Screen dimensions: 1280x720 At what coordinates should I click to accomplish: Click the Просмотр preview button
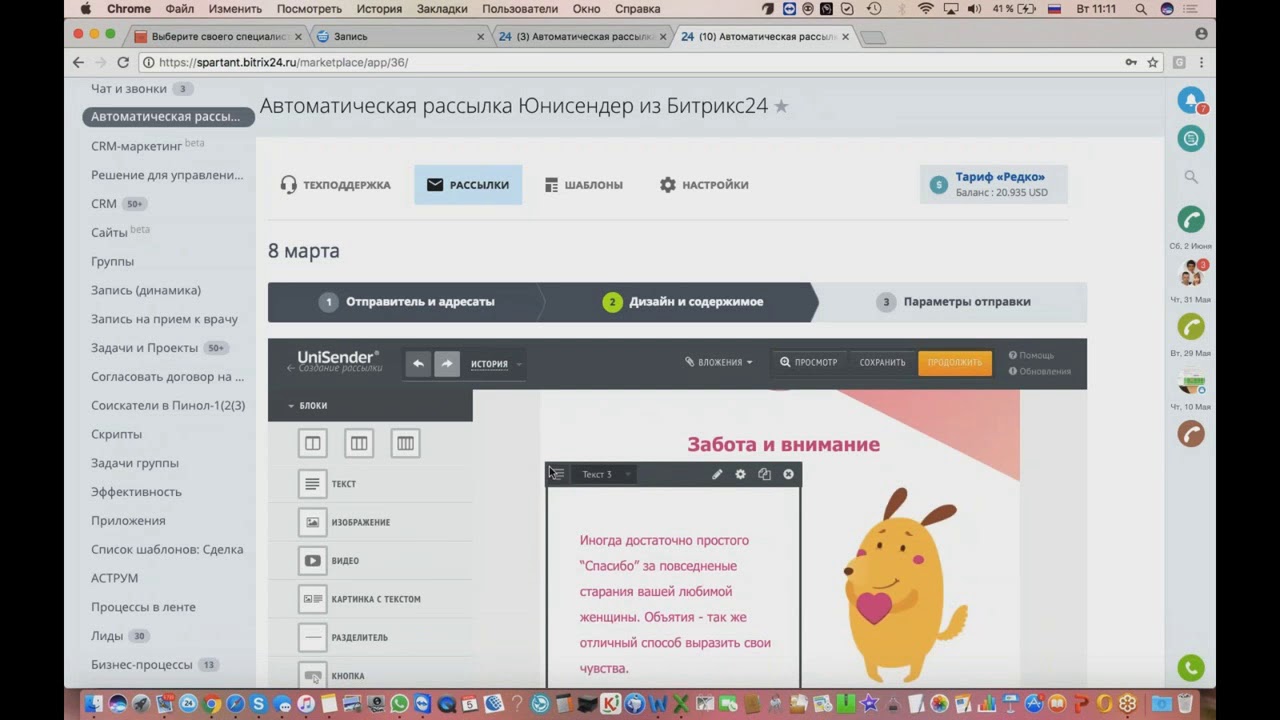tap(808, 362)
